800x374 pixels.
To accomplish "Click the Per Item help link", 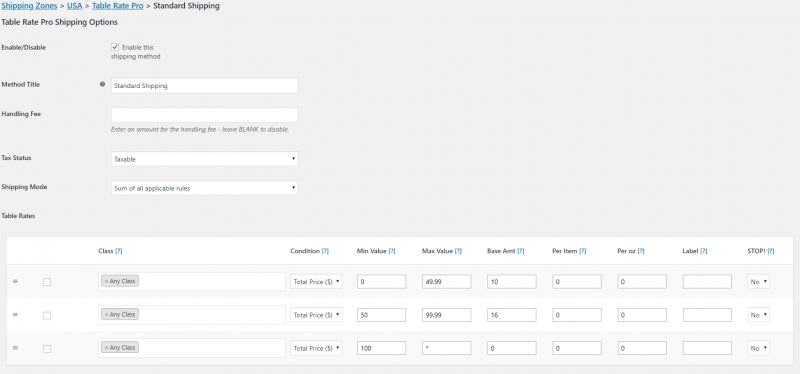I will pyautogui.click(x=582, y=251).
